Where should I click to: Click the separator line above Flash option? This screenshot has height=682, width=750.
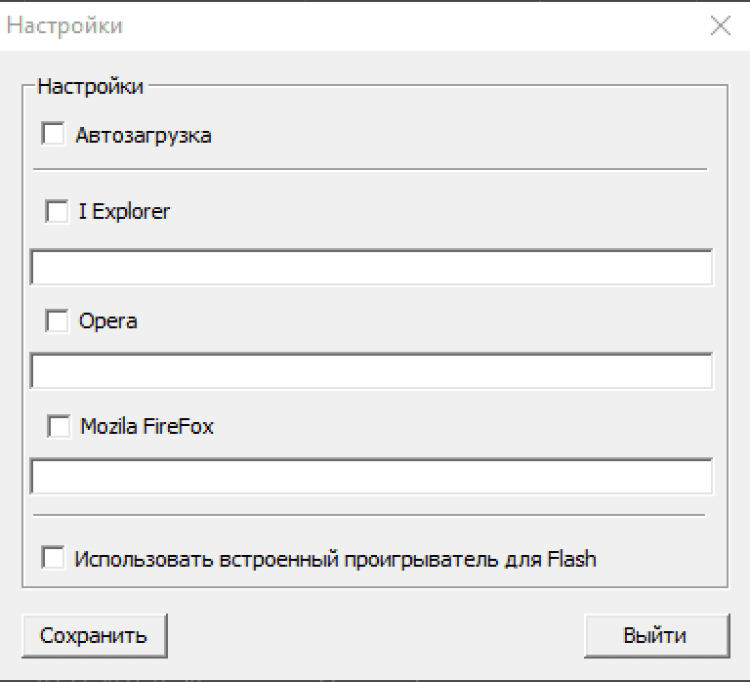click(370, 515)
